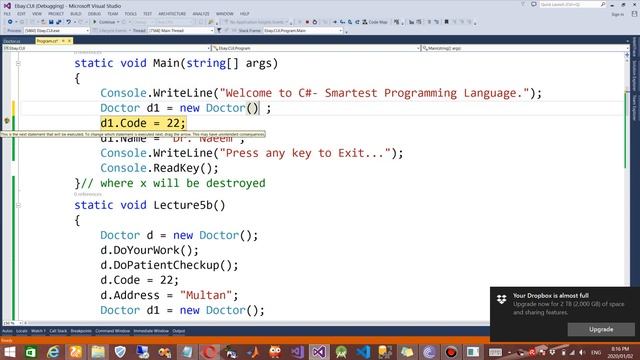Viewport: 640px width, 360px height.
Task: Open the Output tab
Action: [x=178, y=331]
